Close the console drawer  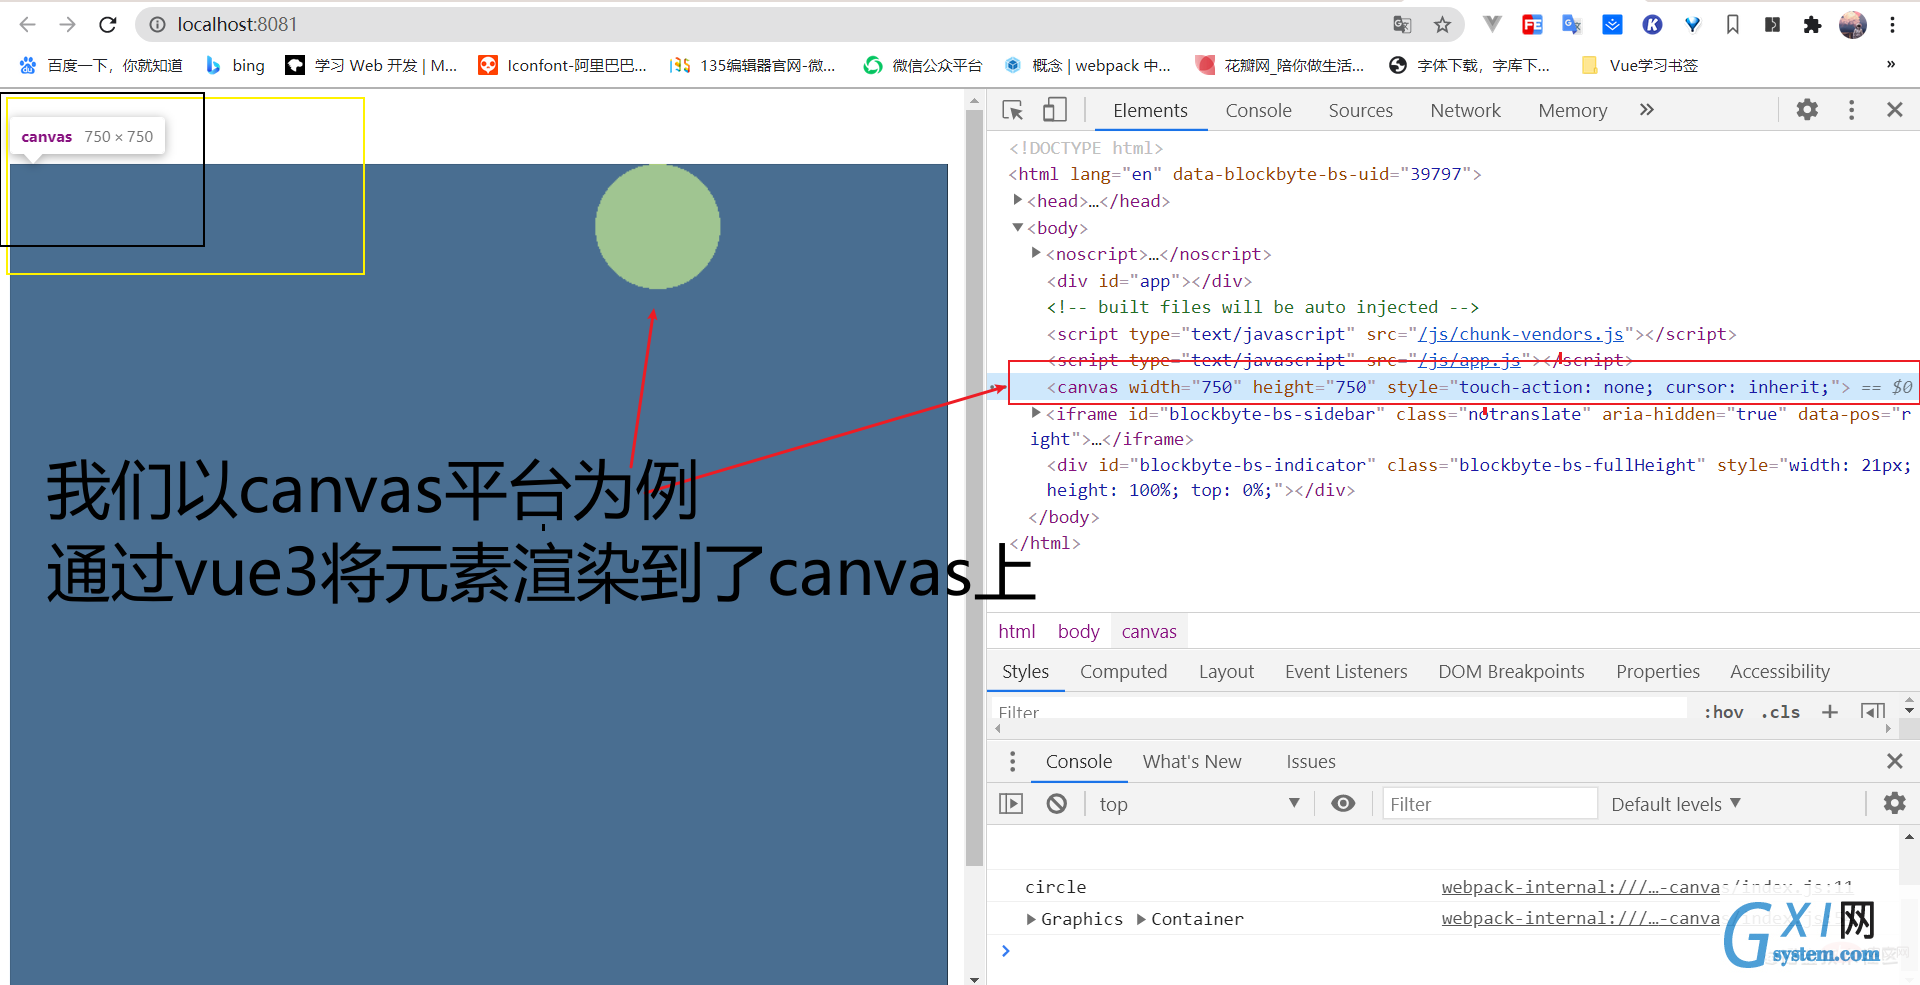pos(1894,761)
